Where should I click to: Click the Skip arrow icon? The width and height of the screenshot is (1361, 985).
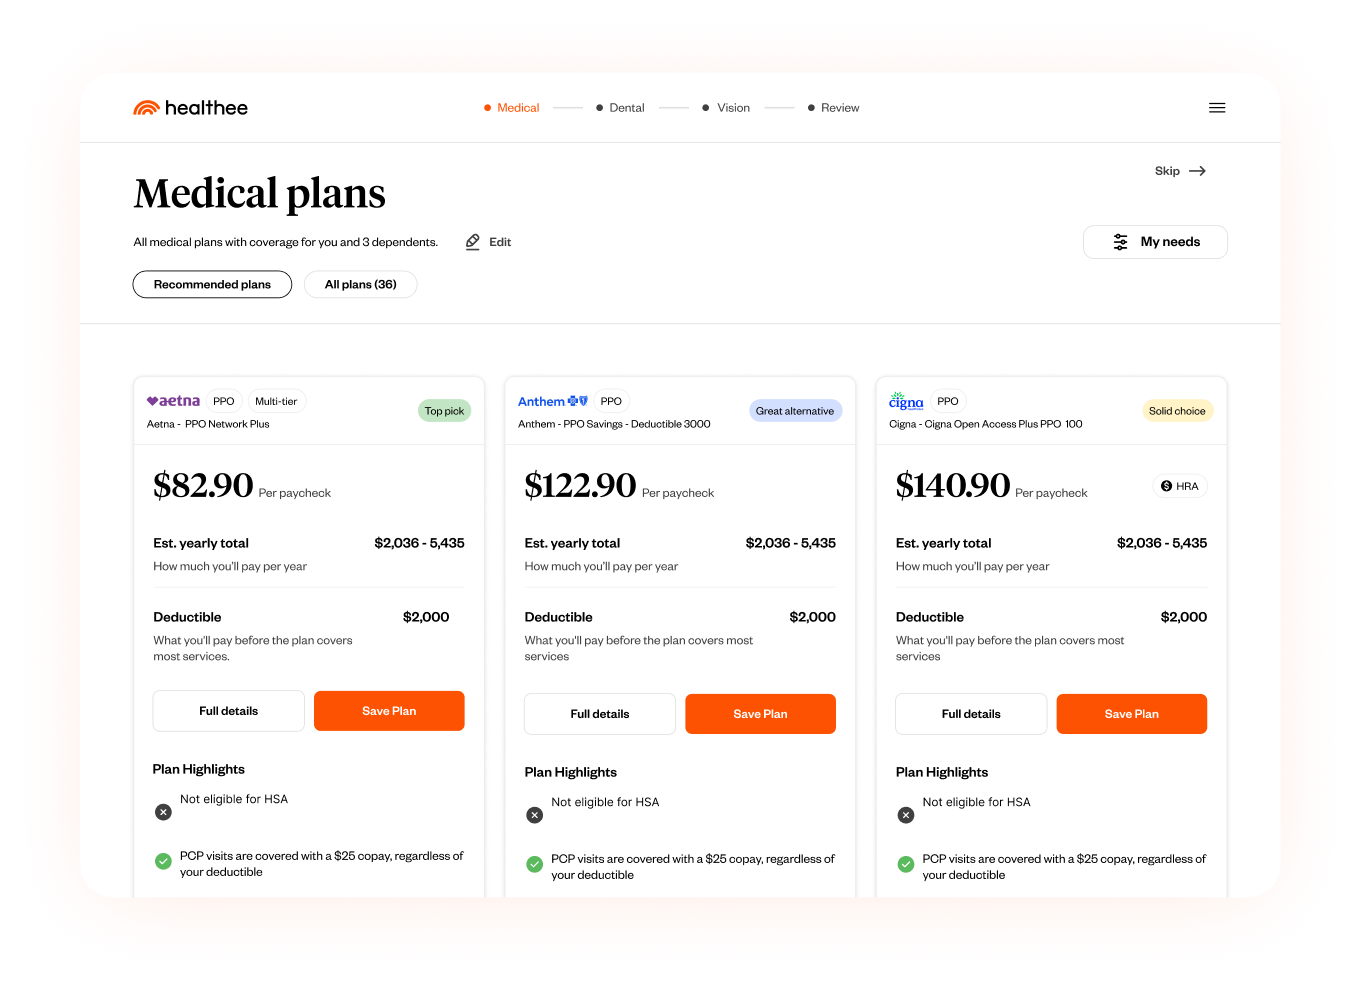[1197, 171]
